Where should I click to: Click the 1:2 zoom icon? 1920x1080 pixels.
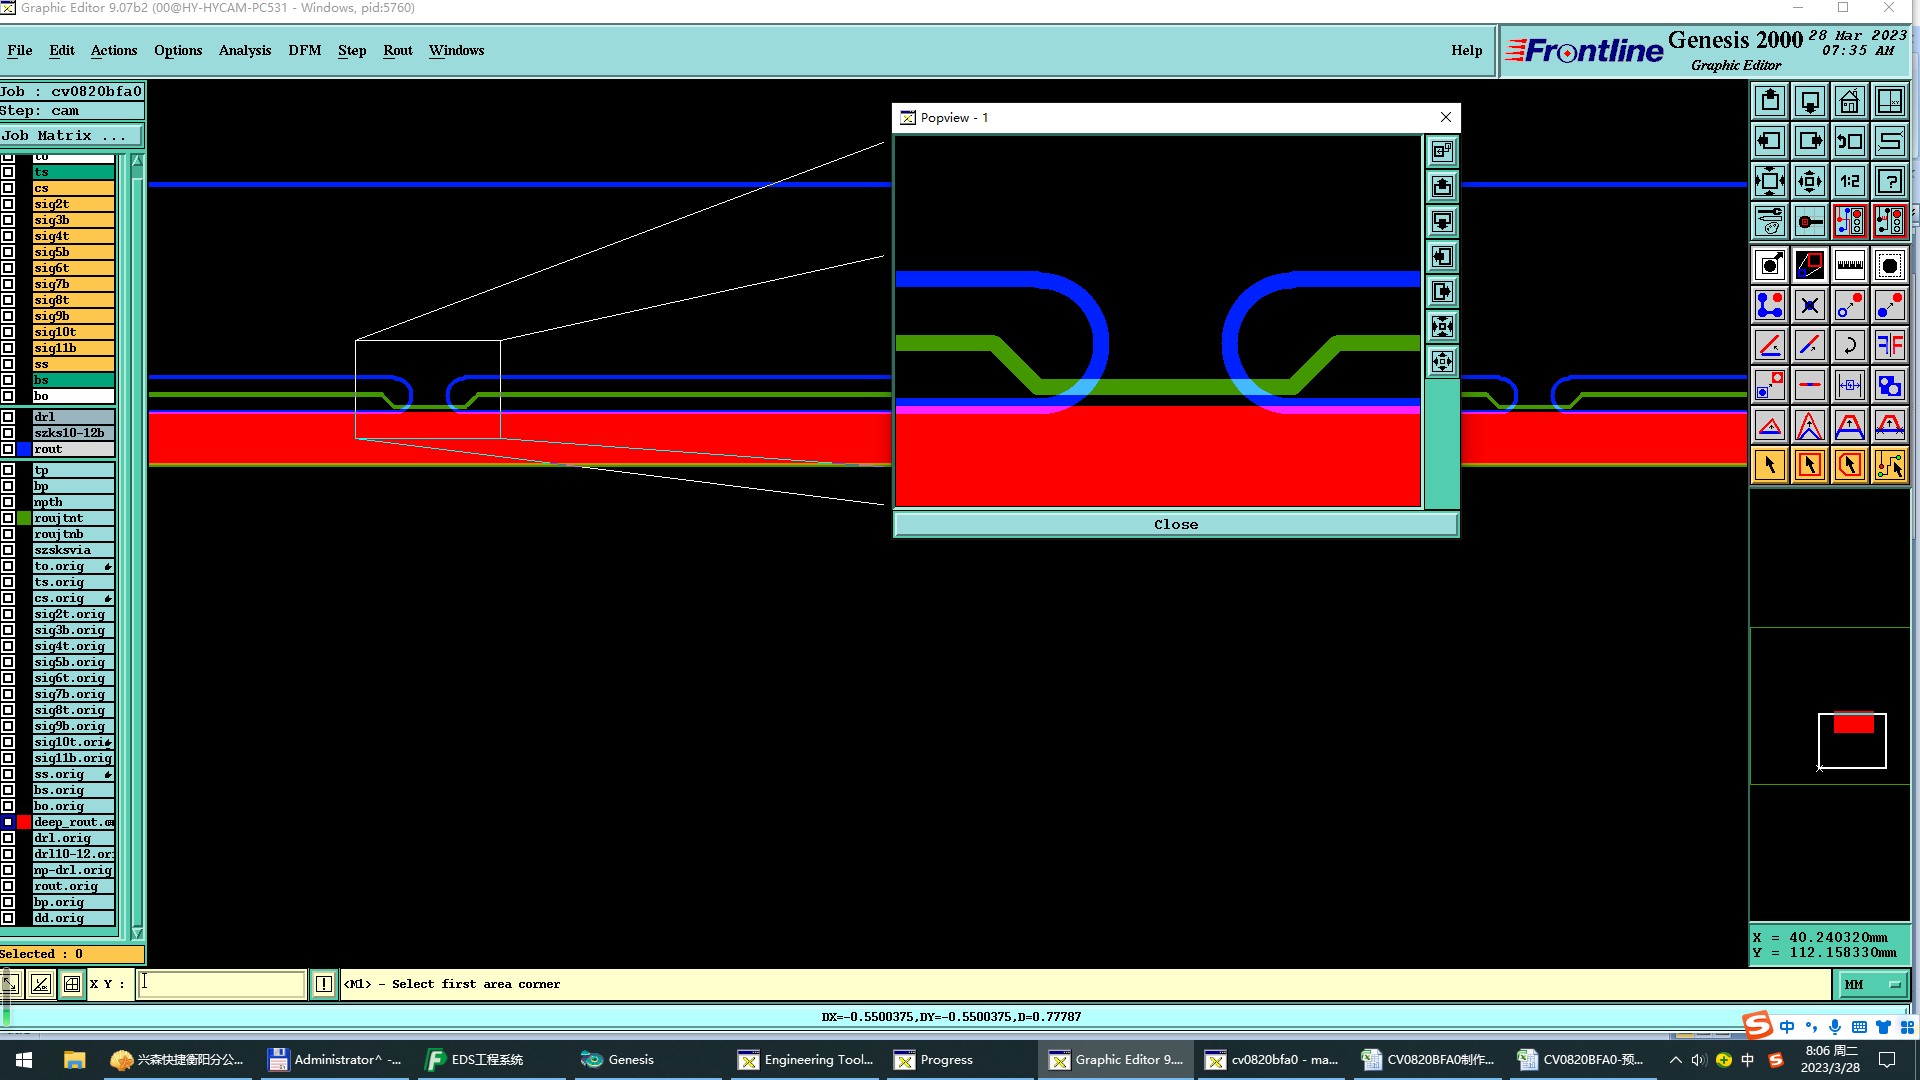(x=1849, y=181)
